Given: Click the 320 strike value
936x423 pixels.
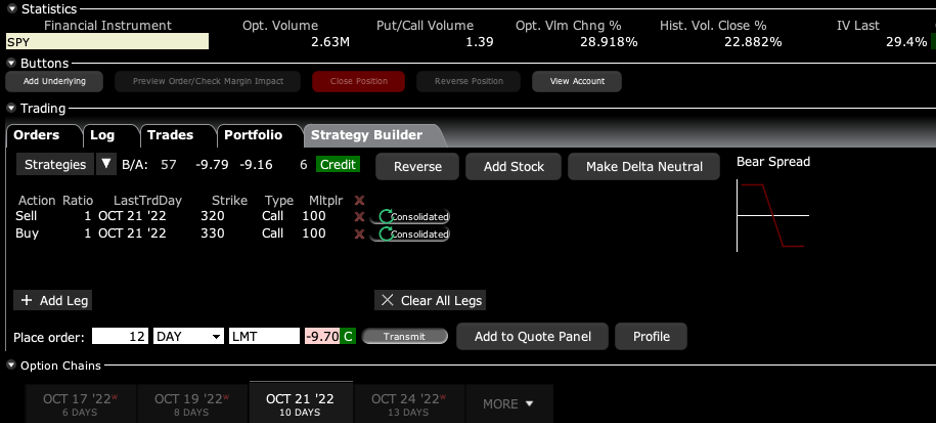Looking at the screenshot, I should [213, 216].
